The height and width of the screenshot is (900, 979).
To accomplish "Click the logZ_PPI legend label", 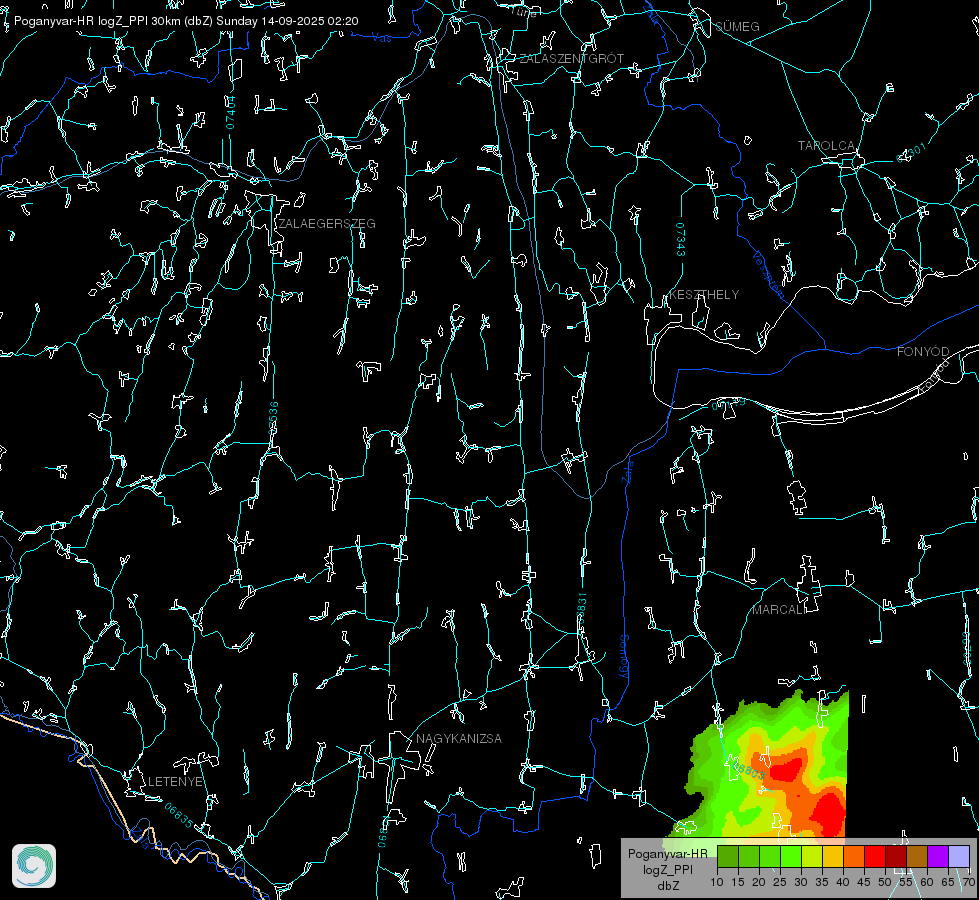I will click(x=667, y=869).
